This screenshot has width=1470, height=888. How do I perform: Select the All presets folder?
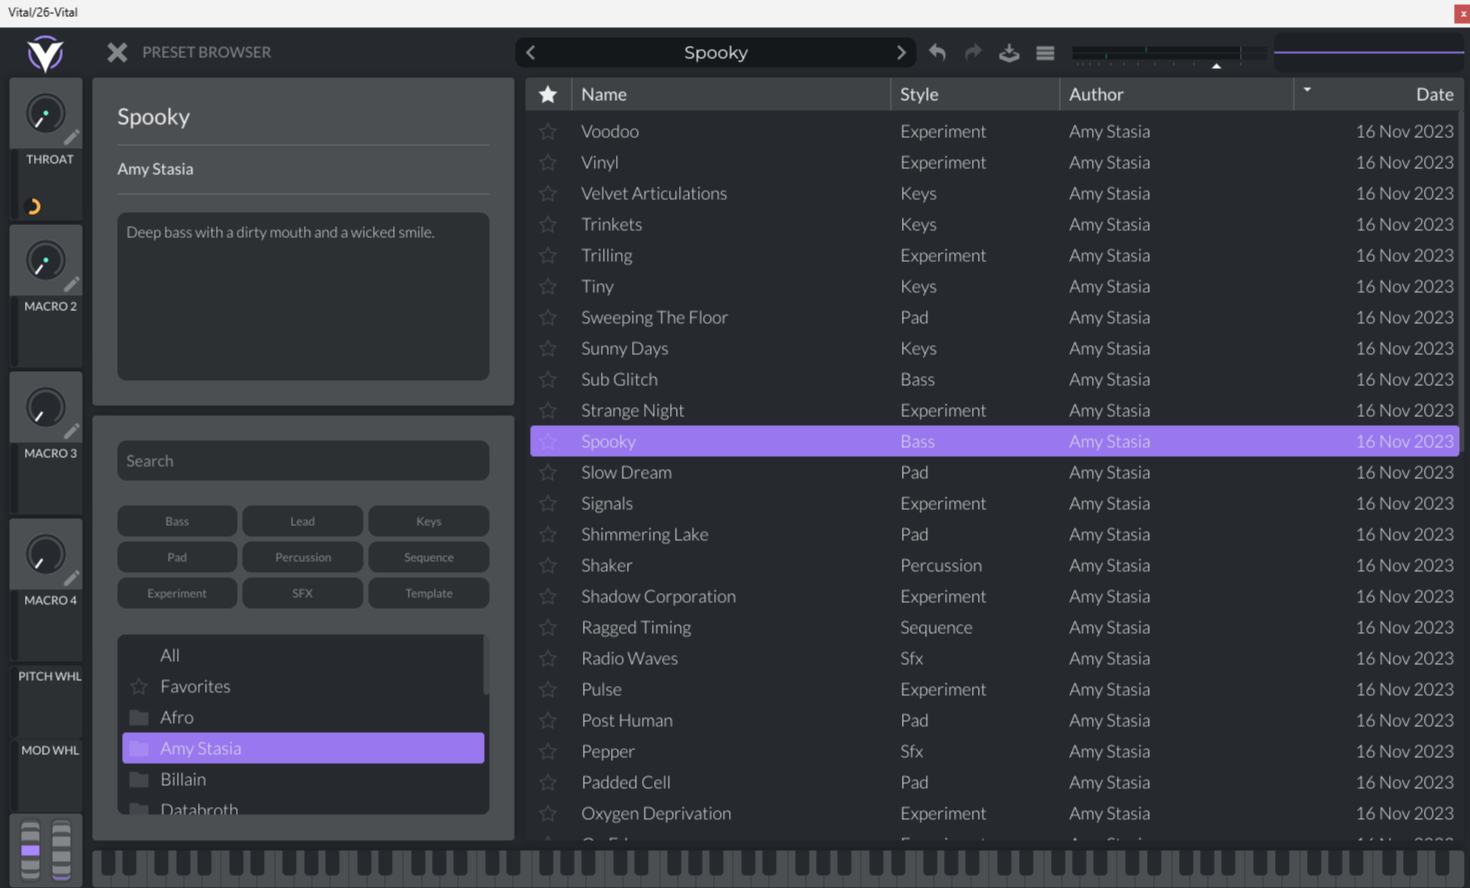(x=302, y=655)
